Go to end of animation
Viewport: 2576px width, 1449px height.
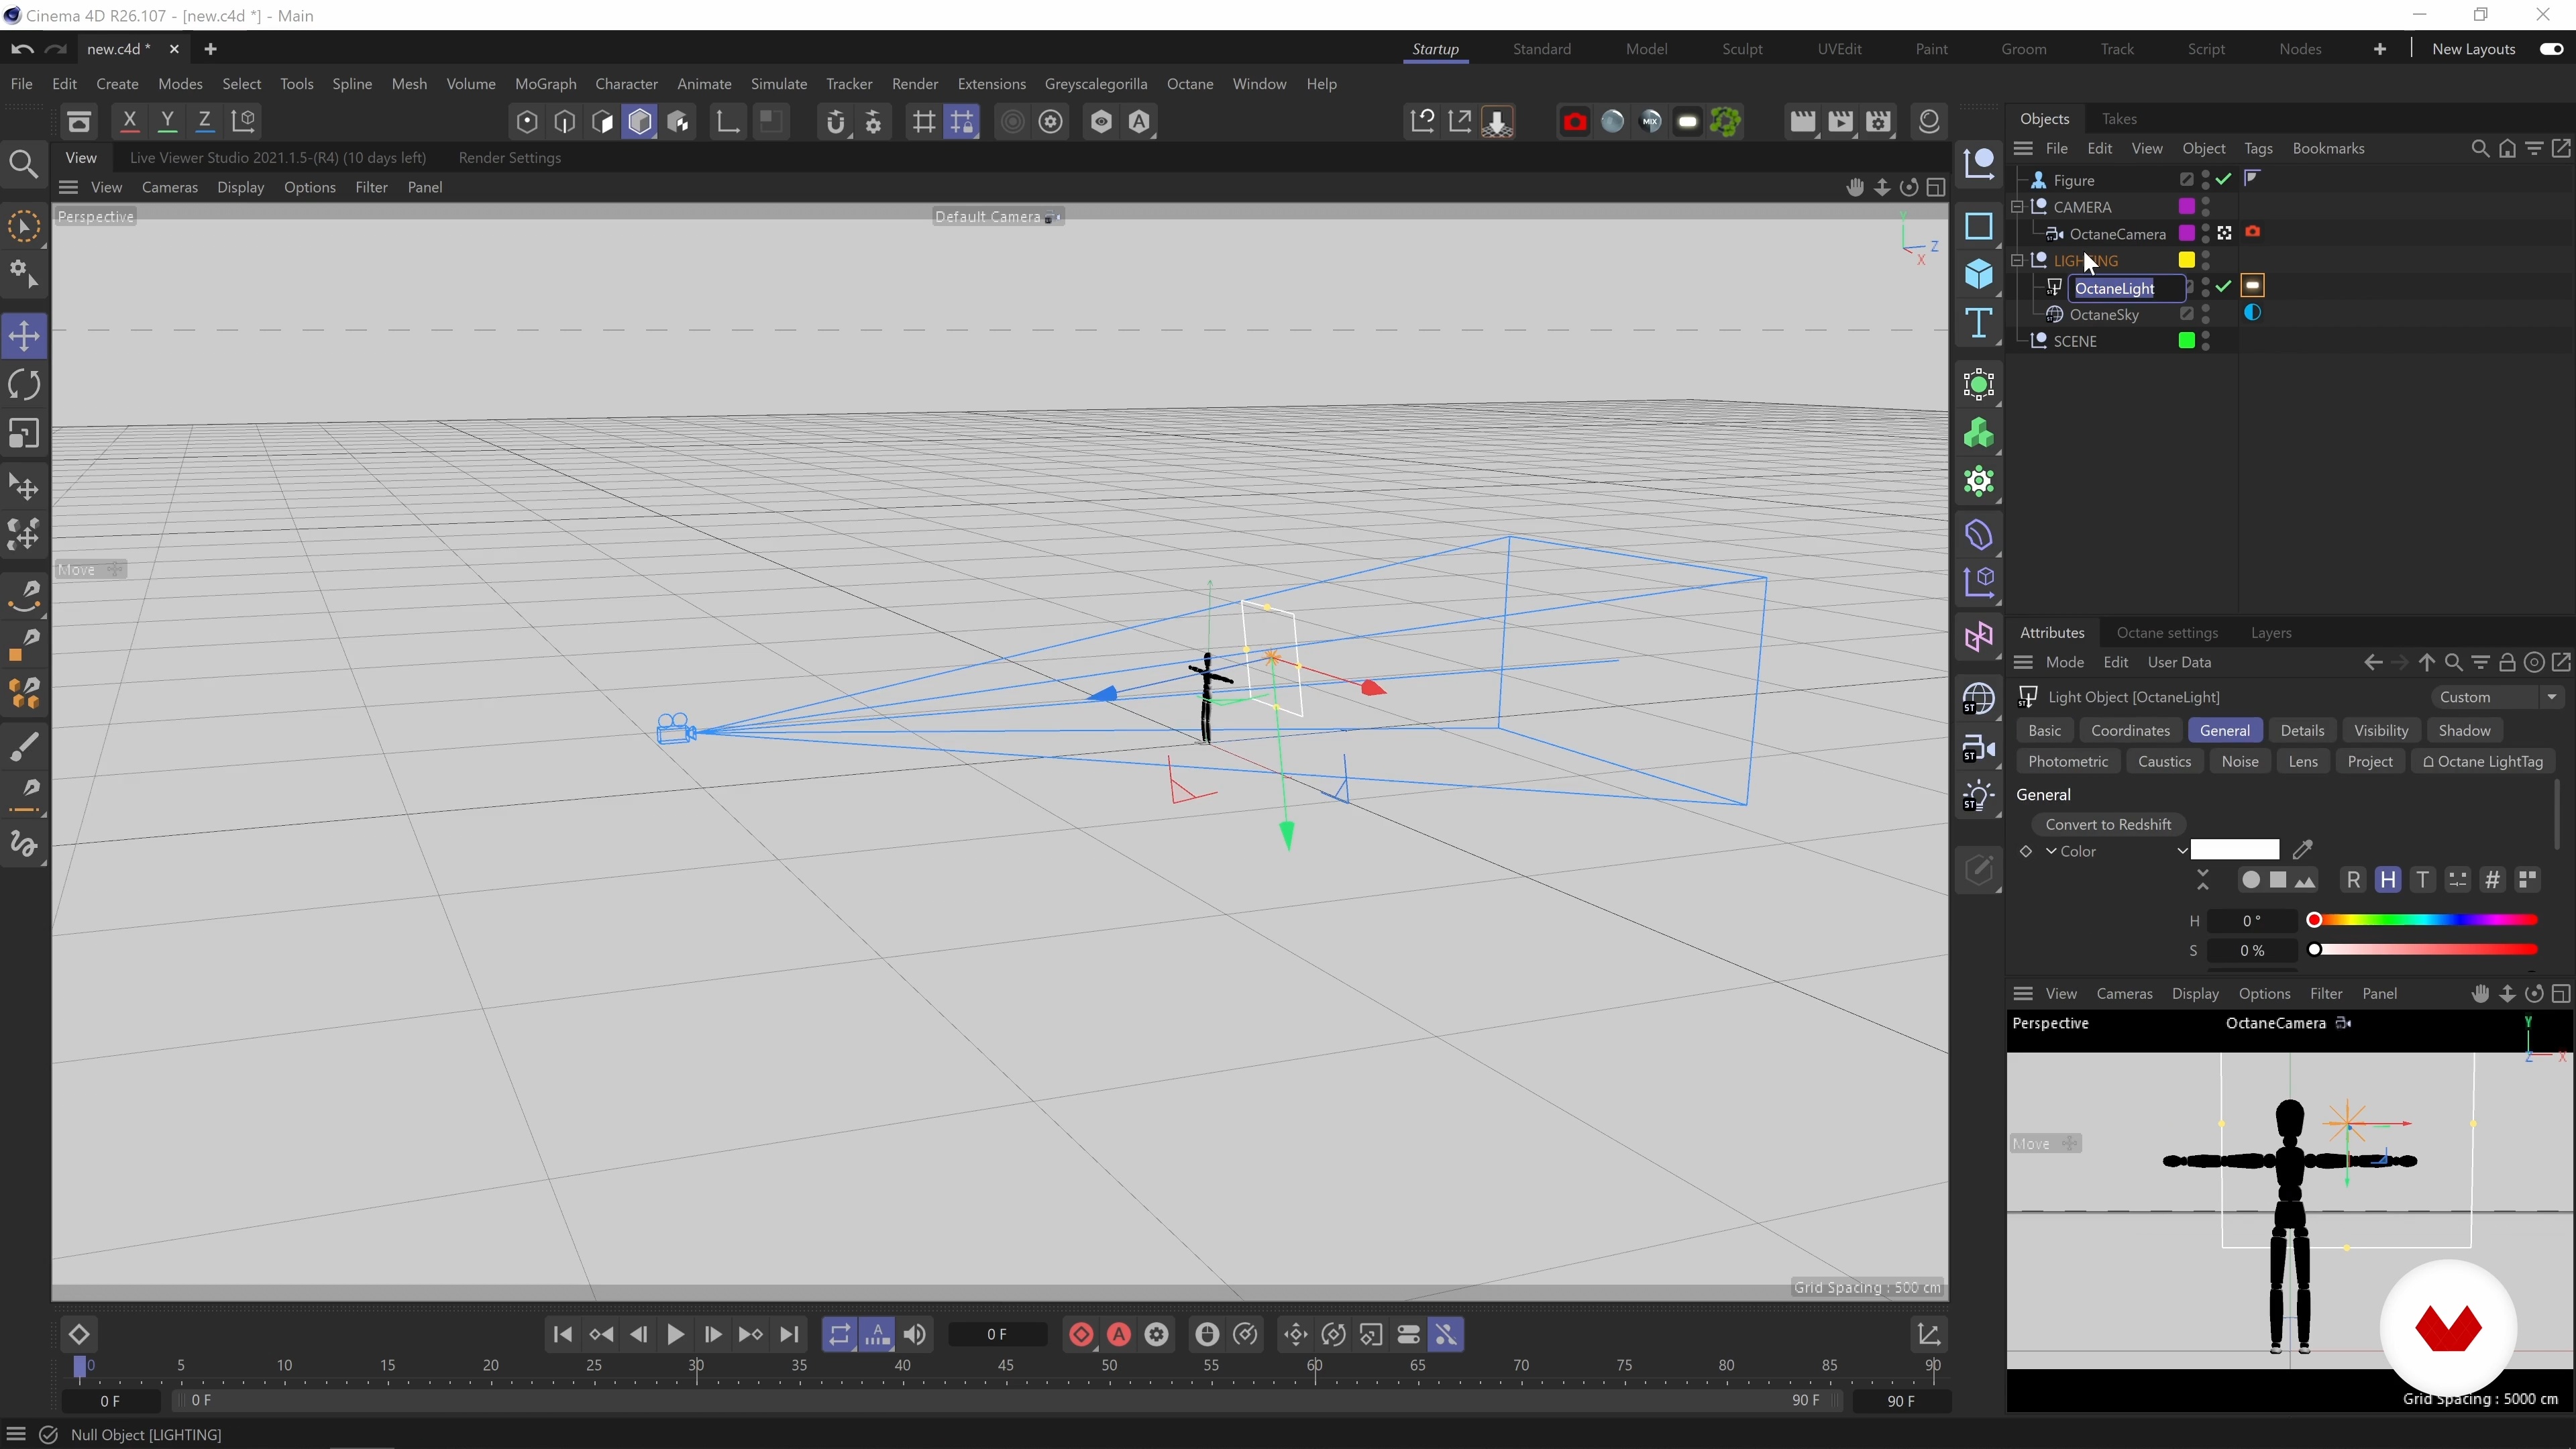pos(789,1335)
